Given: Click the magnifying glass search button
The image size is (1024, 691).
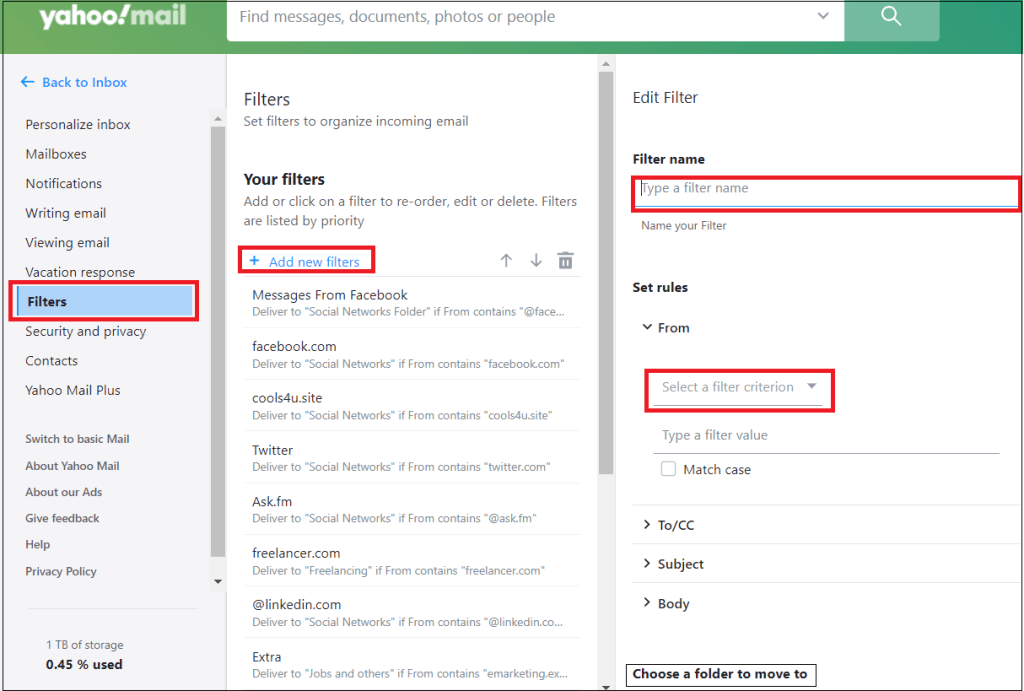Looking at the screenshot, I should [x=891, y=17].
